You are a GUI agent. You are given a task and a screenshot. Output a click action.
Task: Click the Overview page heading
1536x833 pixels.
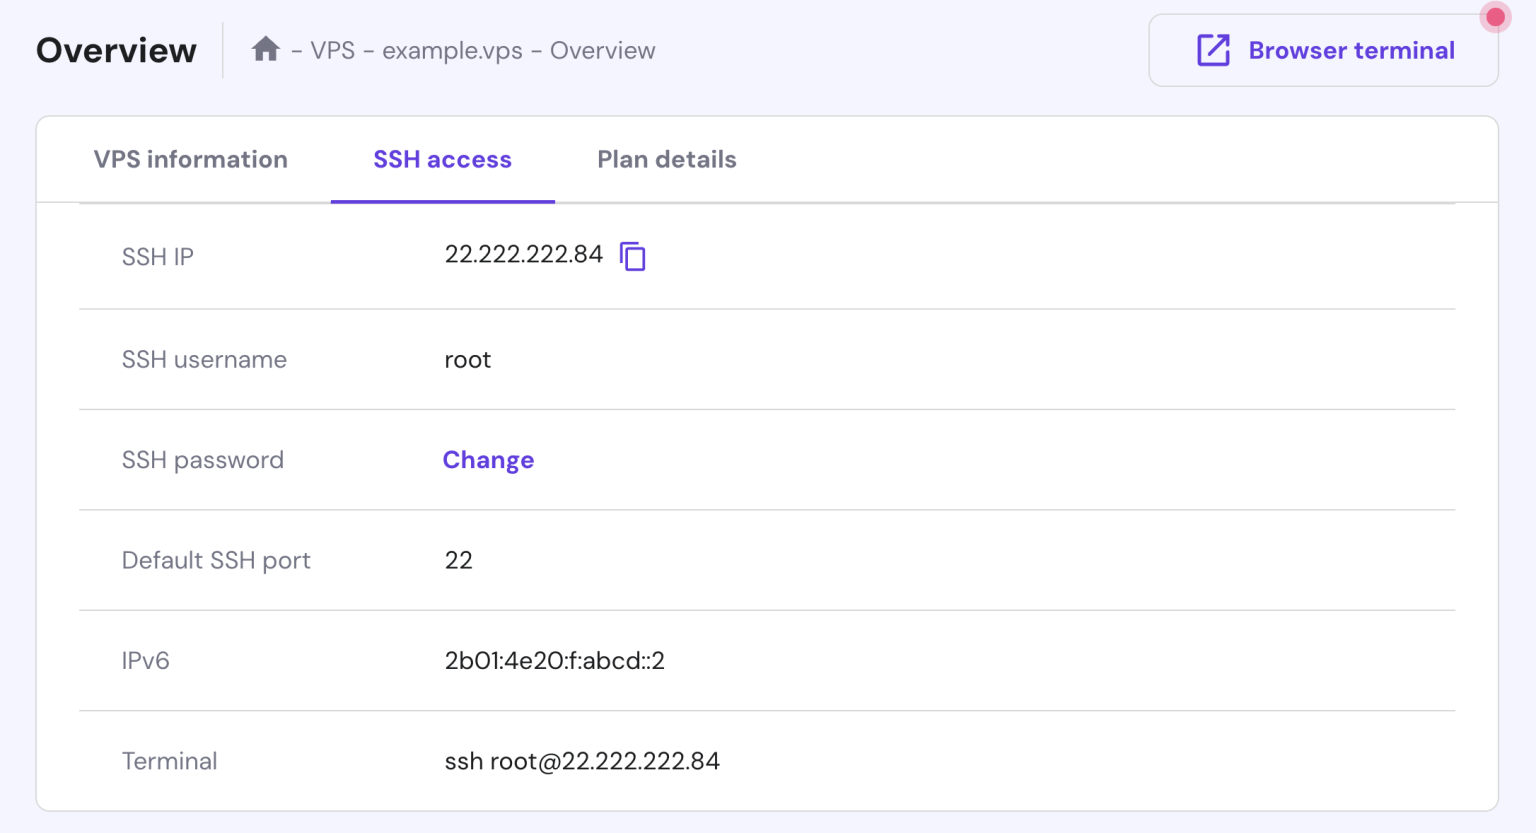(x=116, y=50)
